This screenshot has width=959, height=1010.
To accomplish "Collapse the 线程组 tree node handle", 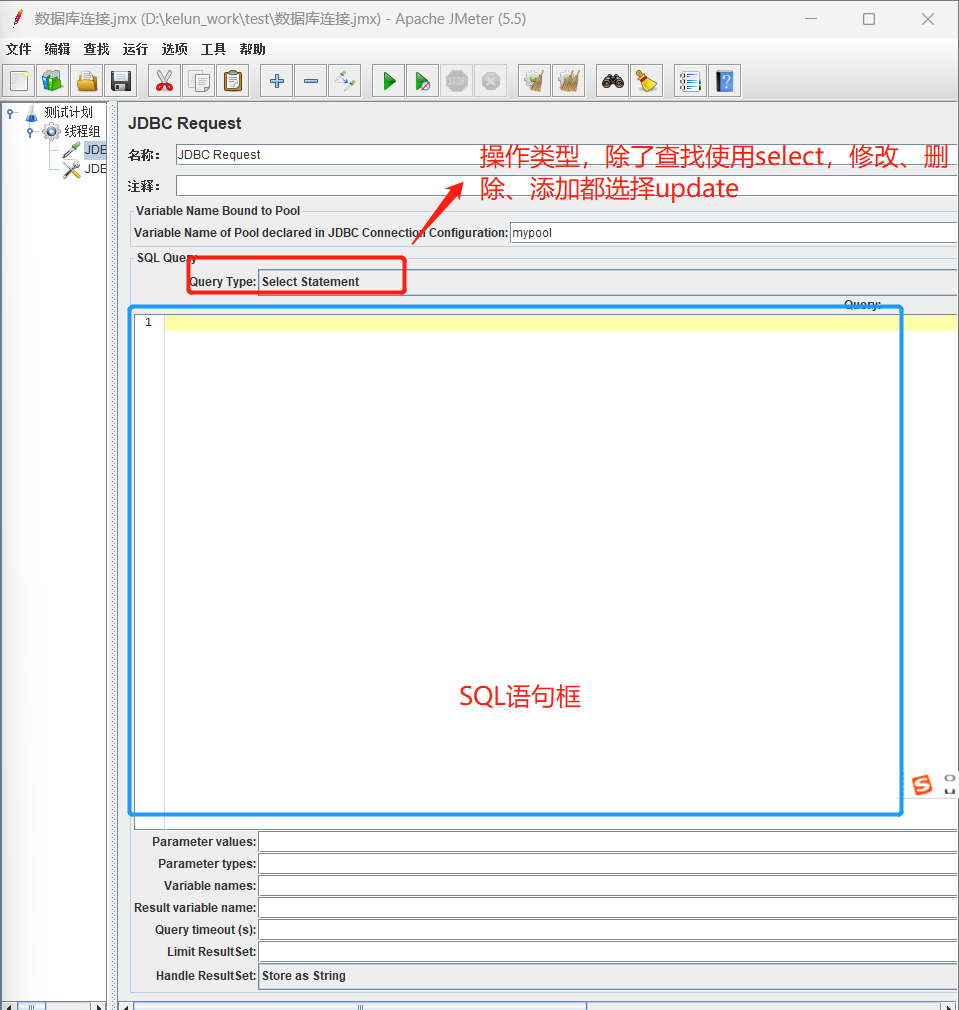I will point(30,132).
